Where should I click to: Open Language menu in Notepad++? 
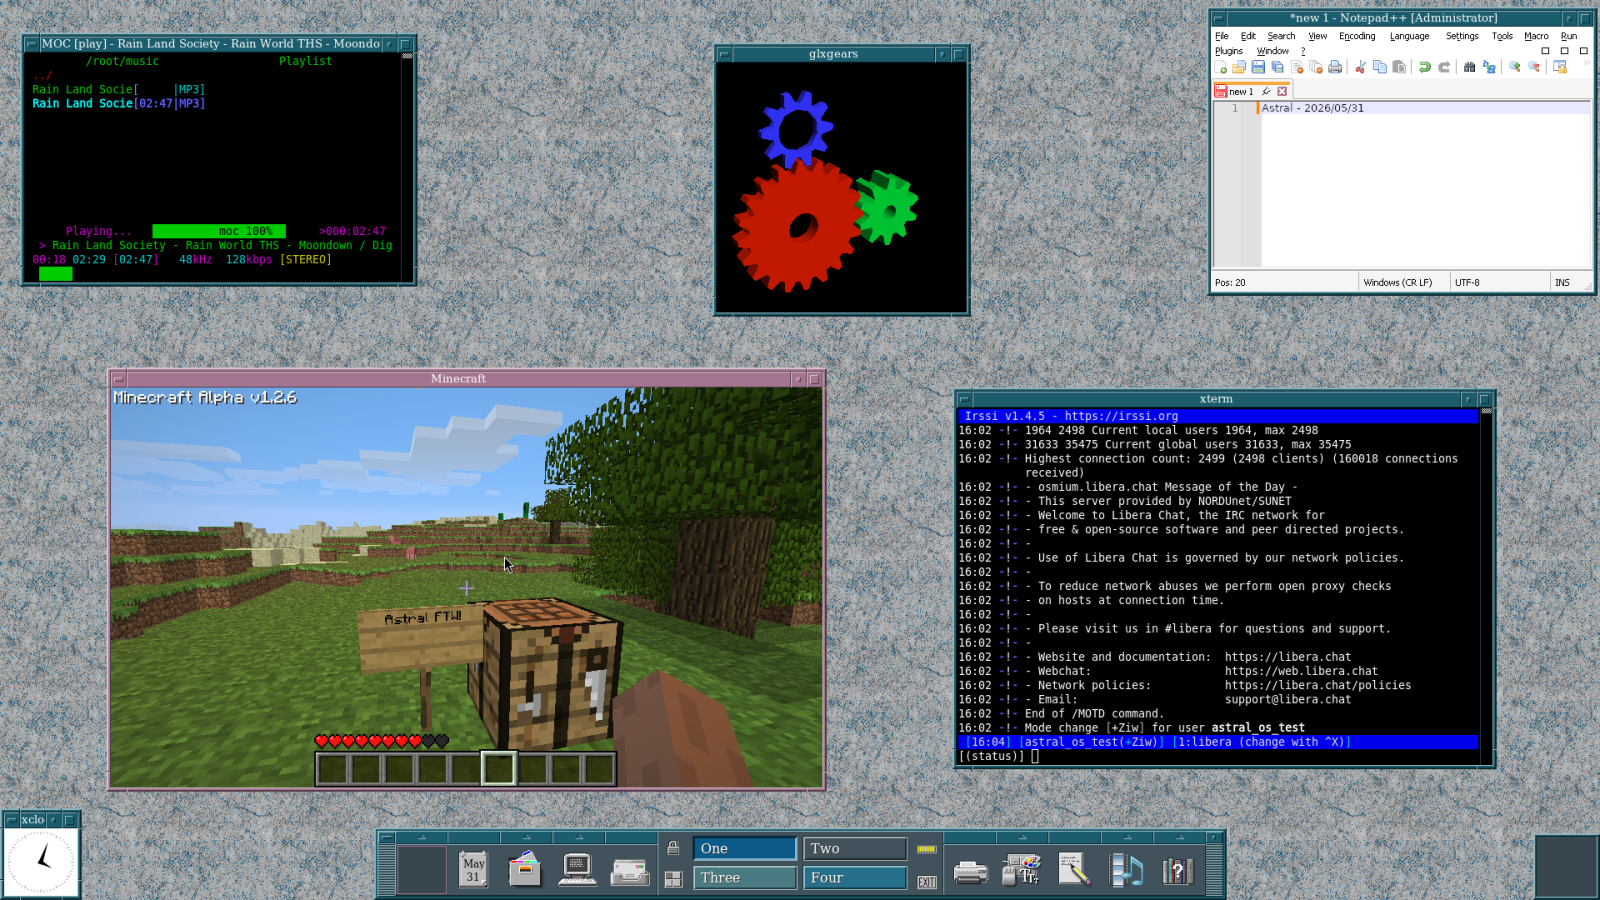(x=1409, y=36)
